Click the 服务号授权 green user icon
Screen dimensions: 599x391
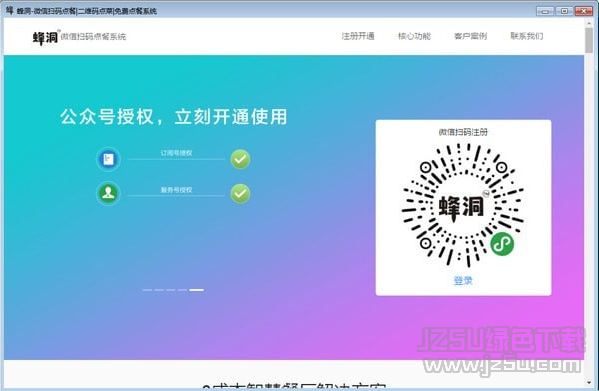pos(108,193)
